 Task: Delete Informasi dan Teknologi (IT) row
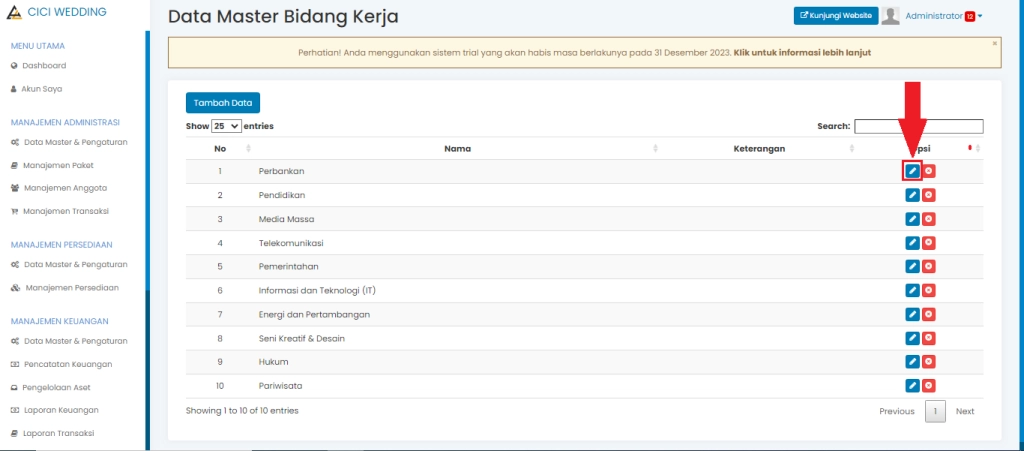(929, 290)
